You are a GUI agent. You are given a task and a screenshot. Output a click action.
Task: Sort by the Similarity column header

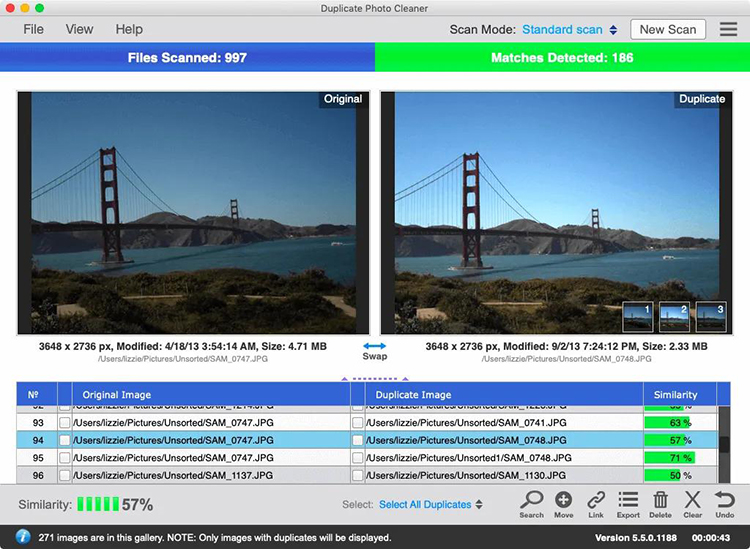(x=679, y=395)
